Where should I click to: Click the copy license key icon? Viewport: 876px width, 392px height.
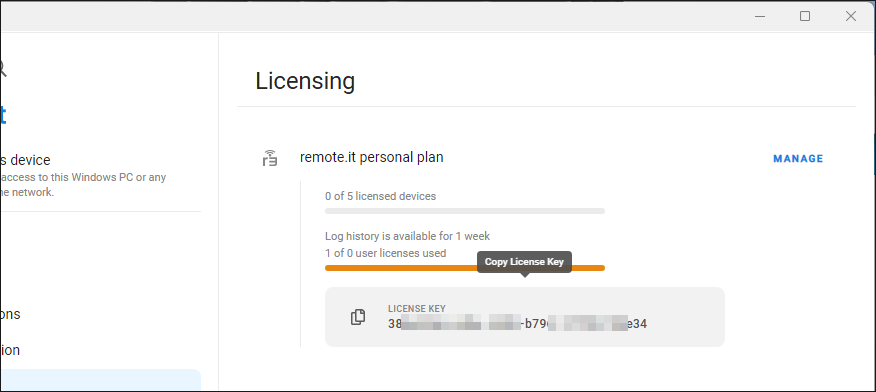[x=358, y=317]
